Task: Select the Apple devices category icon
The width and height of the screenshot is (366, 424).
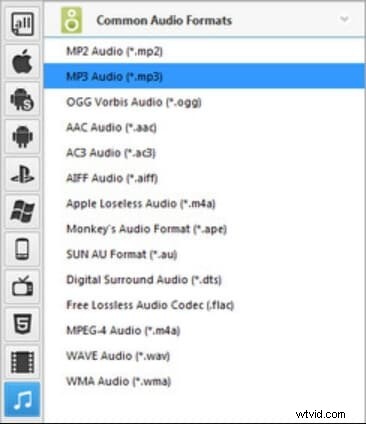Action: [22, 61]
